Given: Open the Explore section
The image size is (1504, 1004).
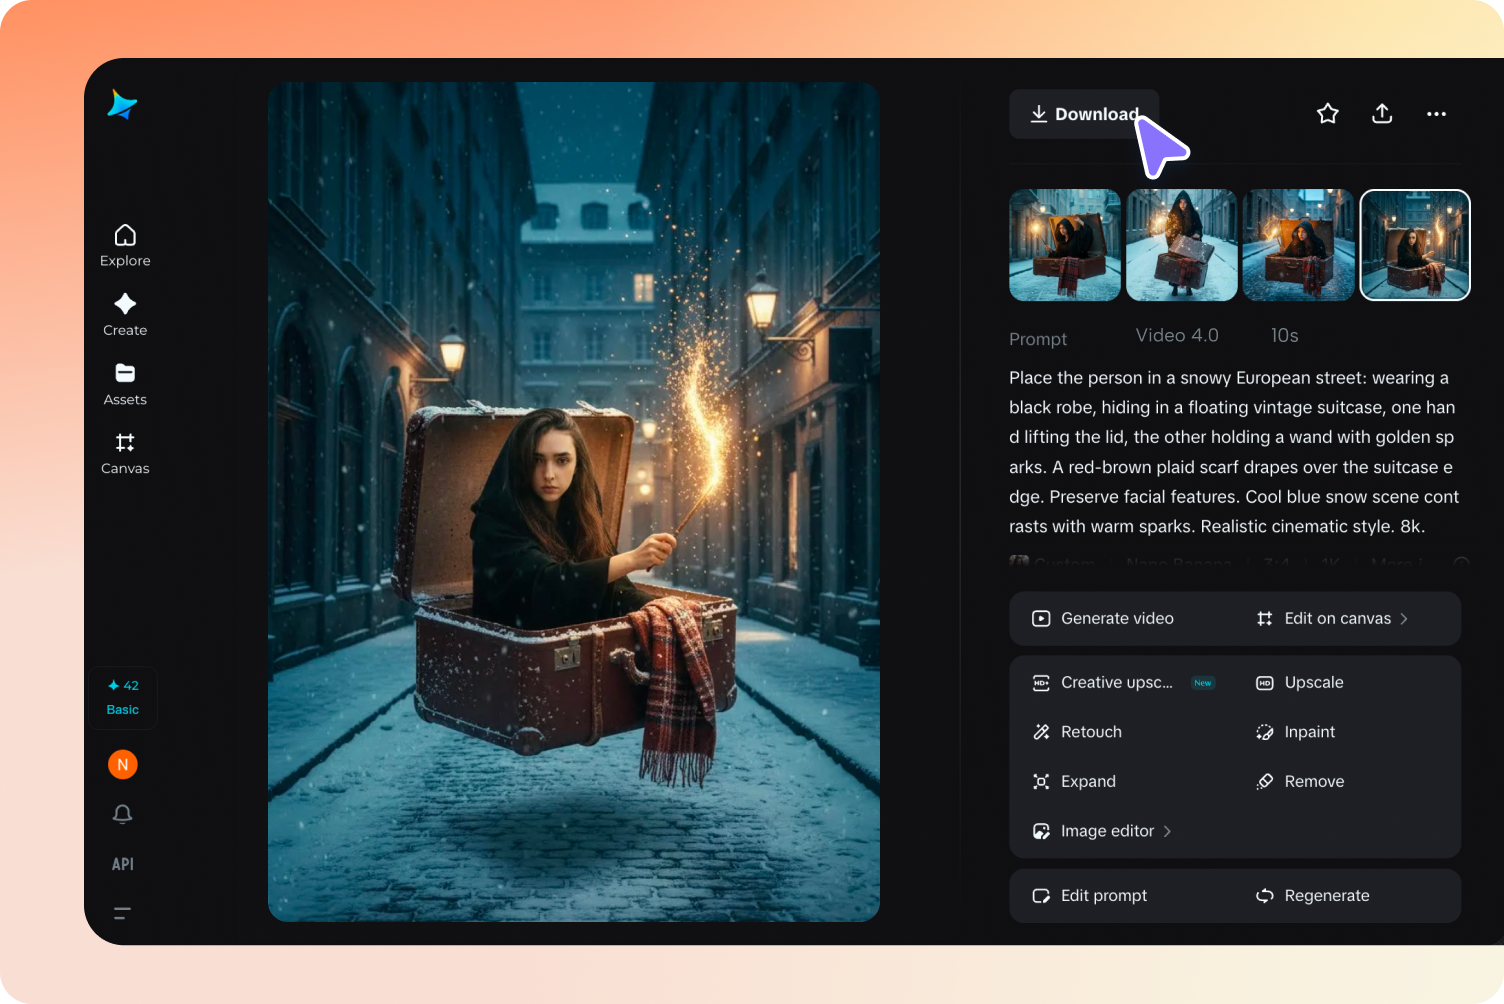Looking at the screenshot, I should point(124,245).
